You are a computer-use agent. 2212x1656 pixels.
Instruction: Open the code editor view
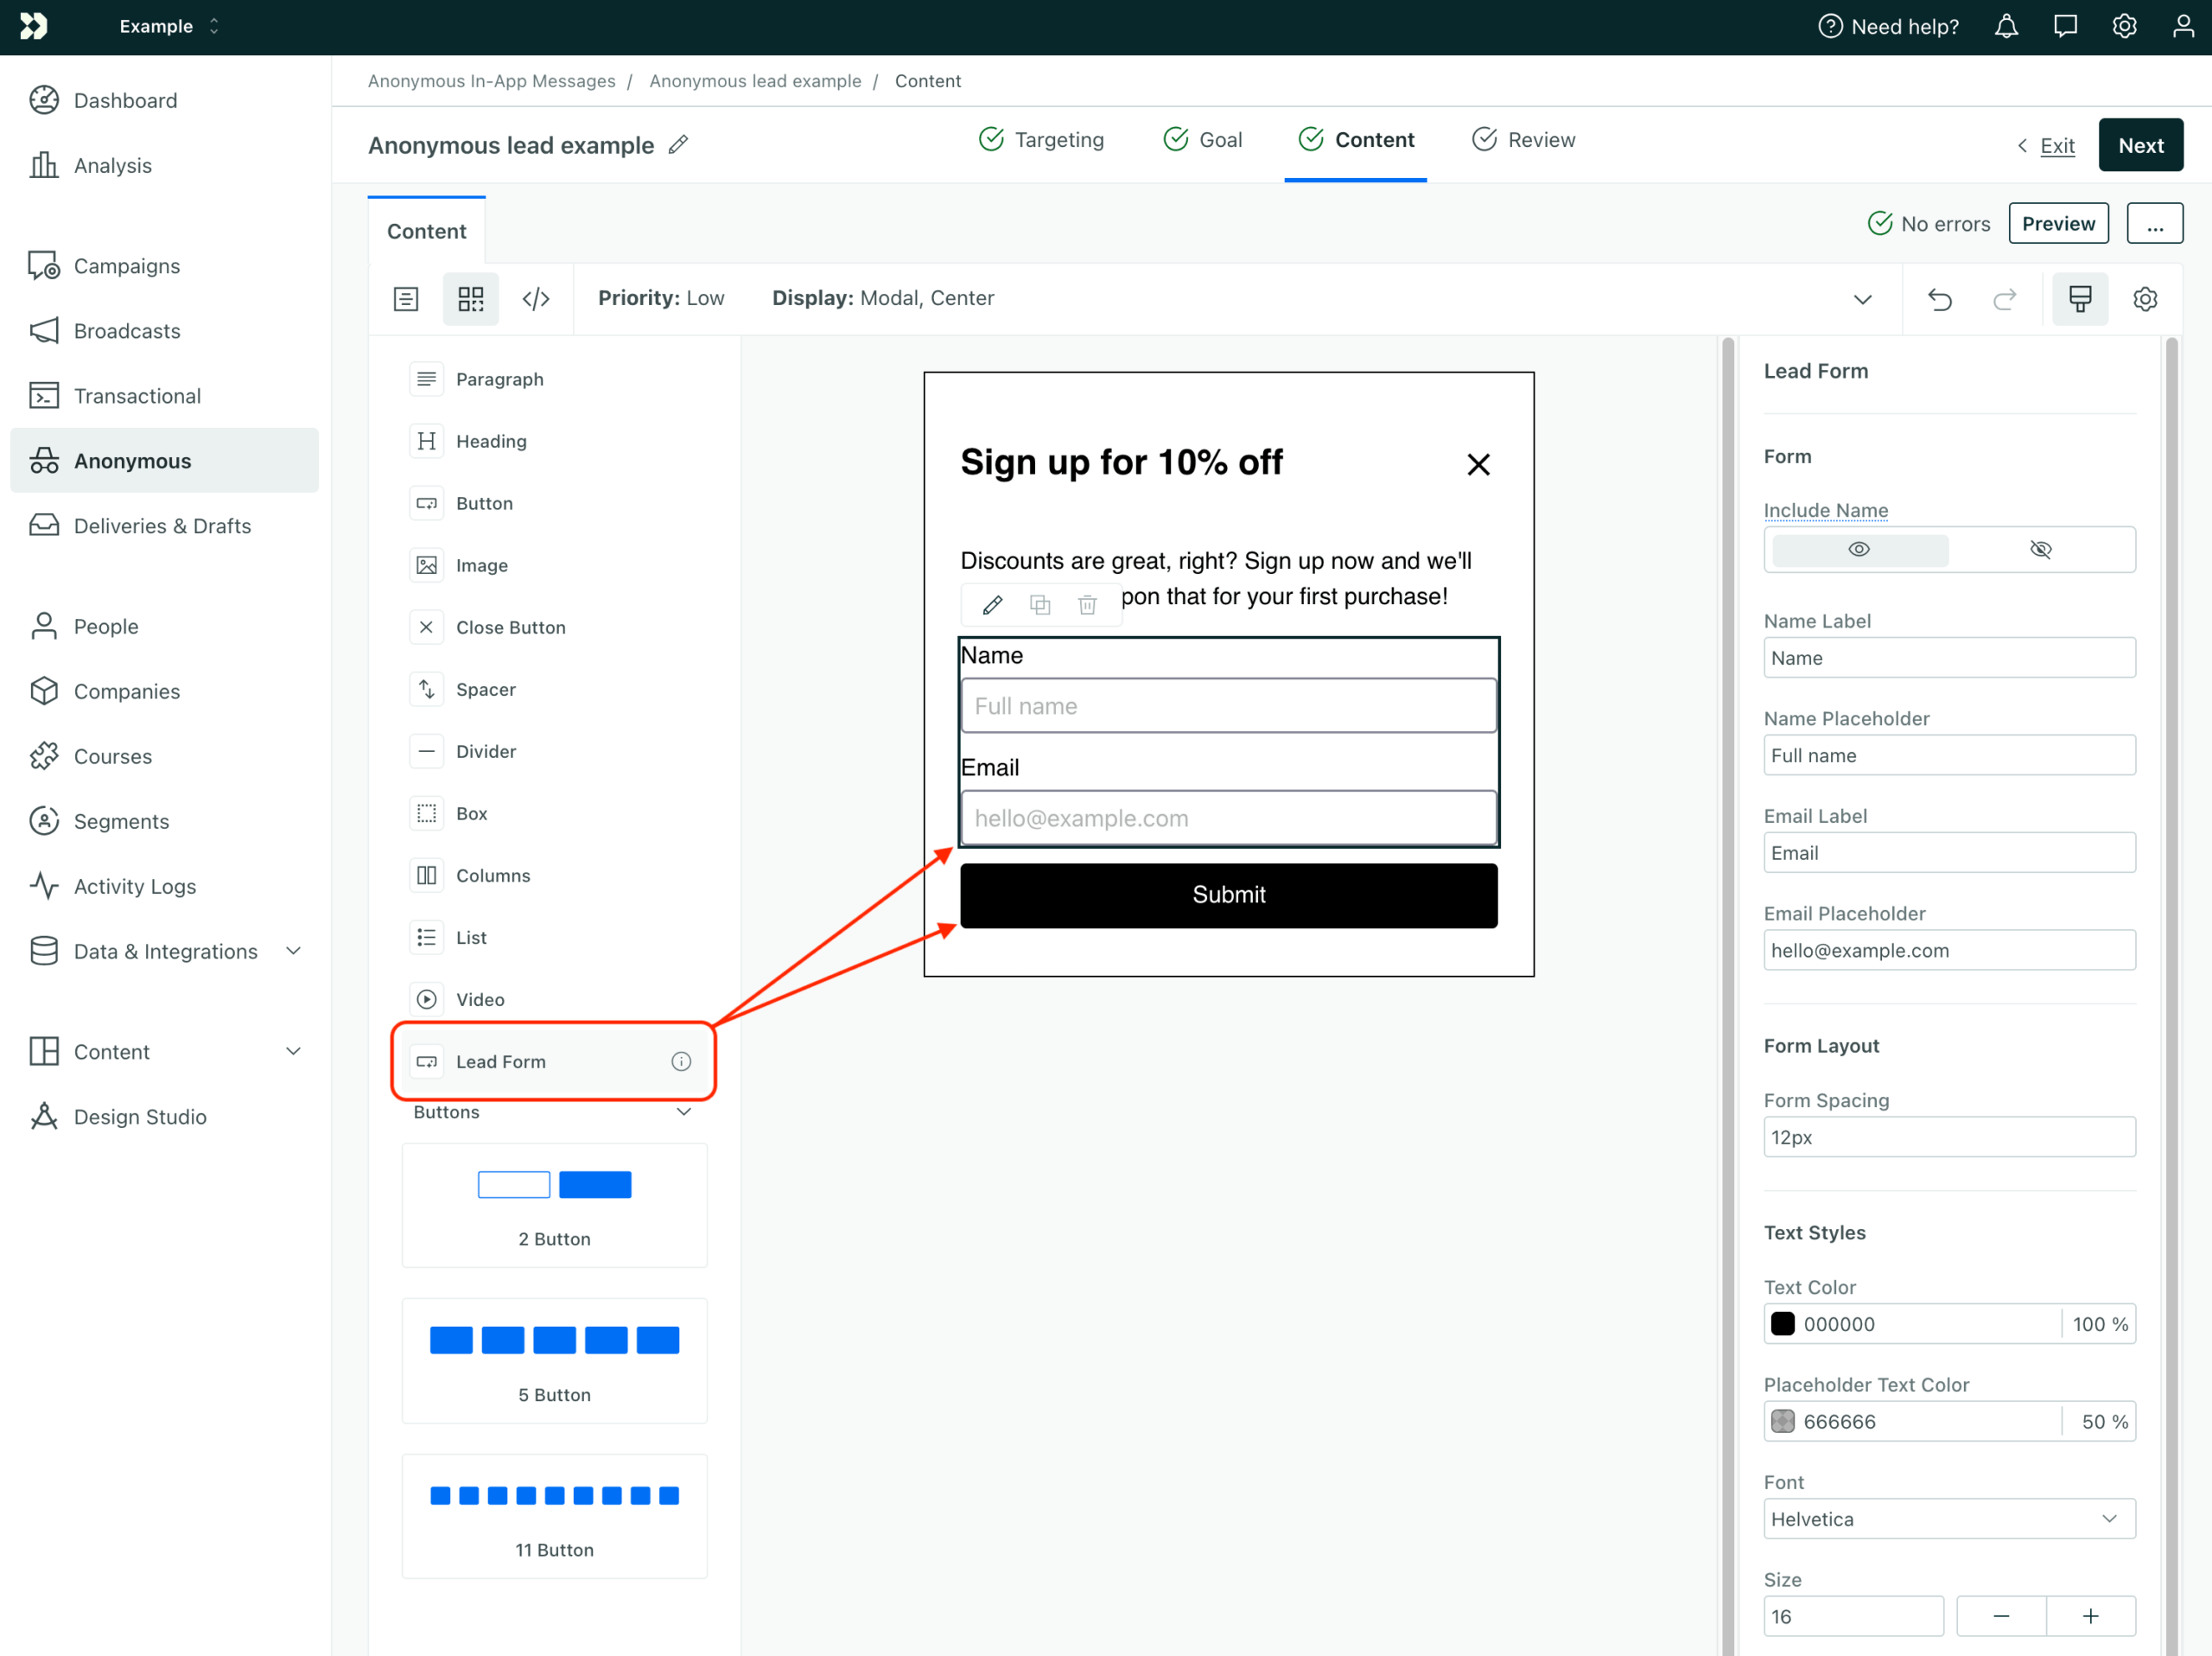tap(536, 298)
